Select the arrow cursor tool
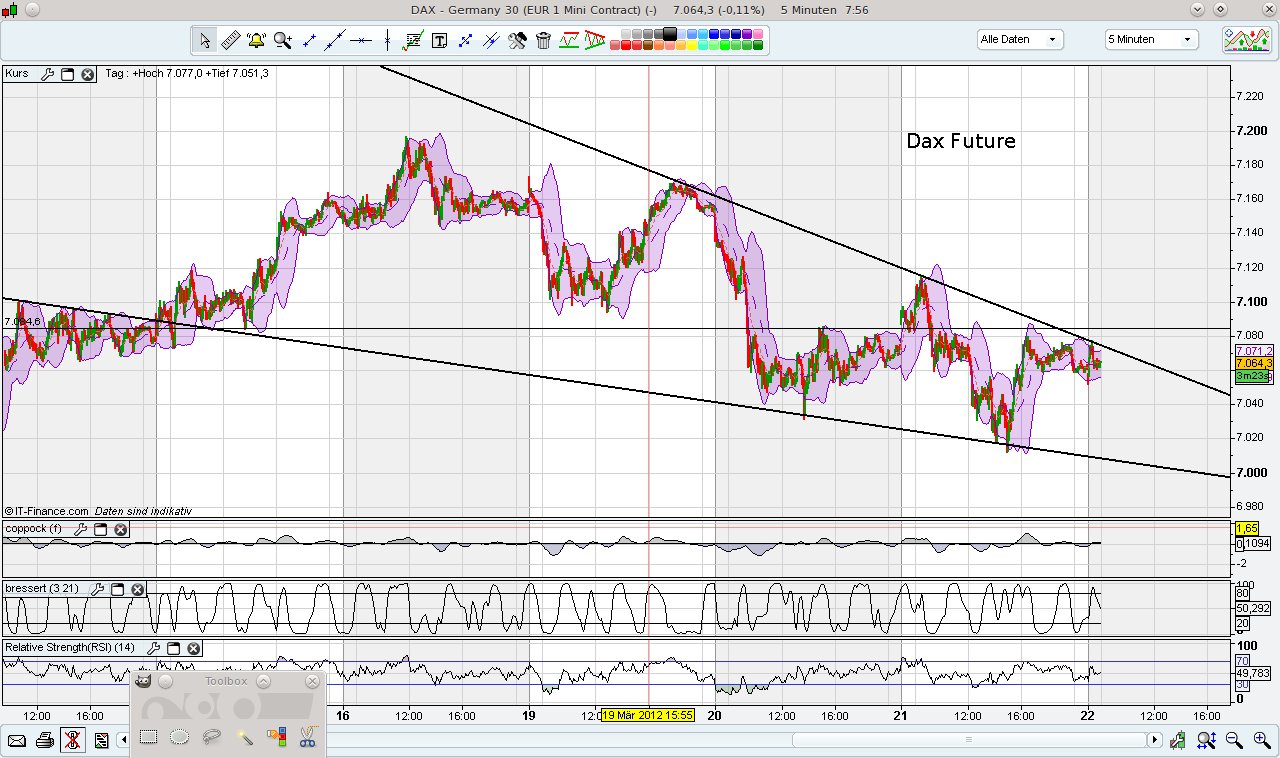The width and height of the screenshot is (1280, 758). [205, 41]
